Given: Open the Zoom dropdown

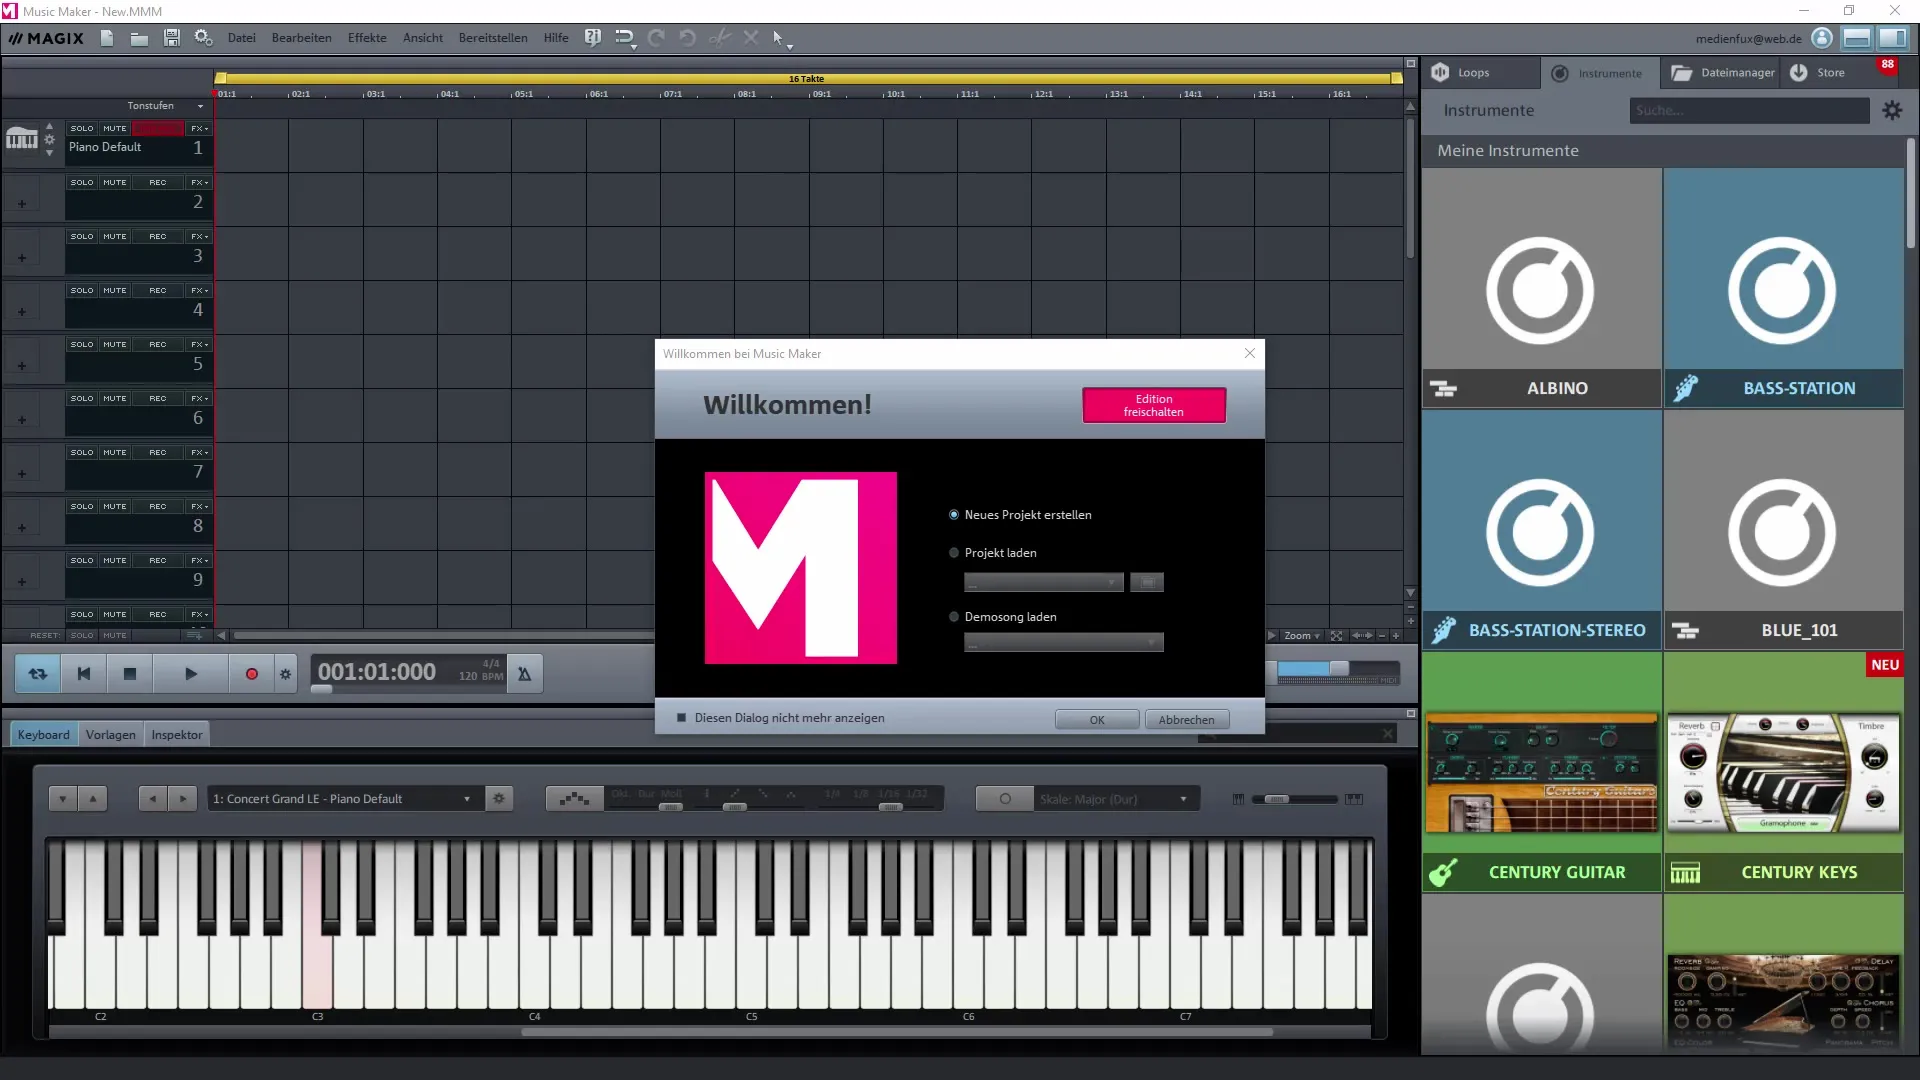Looking at the screenshot, I should 1302,636.
